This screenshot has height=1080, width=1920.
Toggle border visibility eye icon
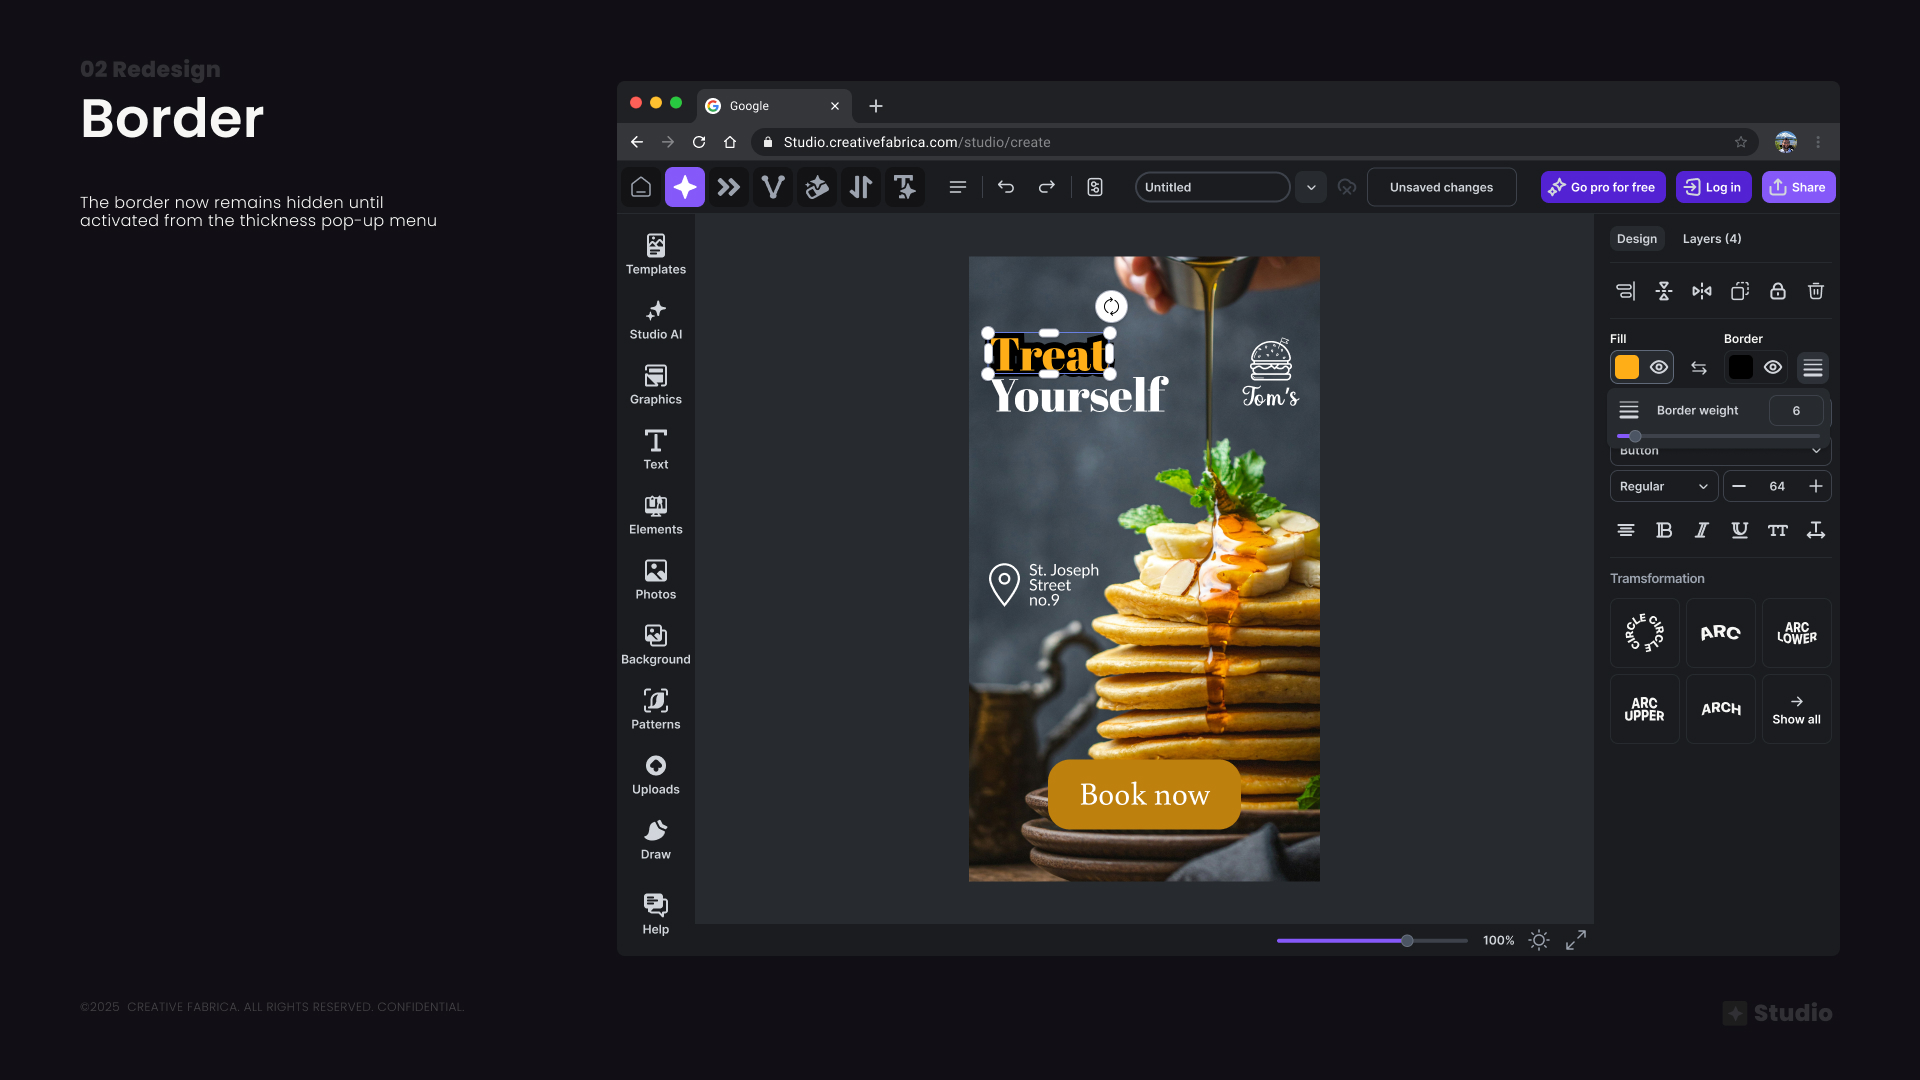click(1772, 367)
